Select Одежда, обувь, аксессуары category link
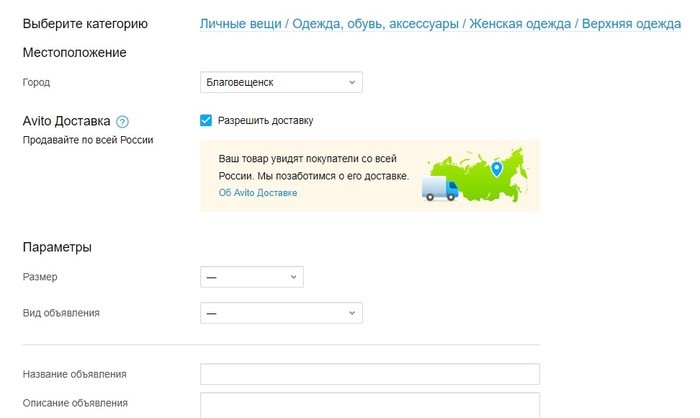The width and height of the screenshot is (700, 418). (375, 24)
